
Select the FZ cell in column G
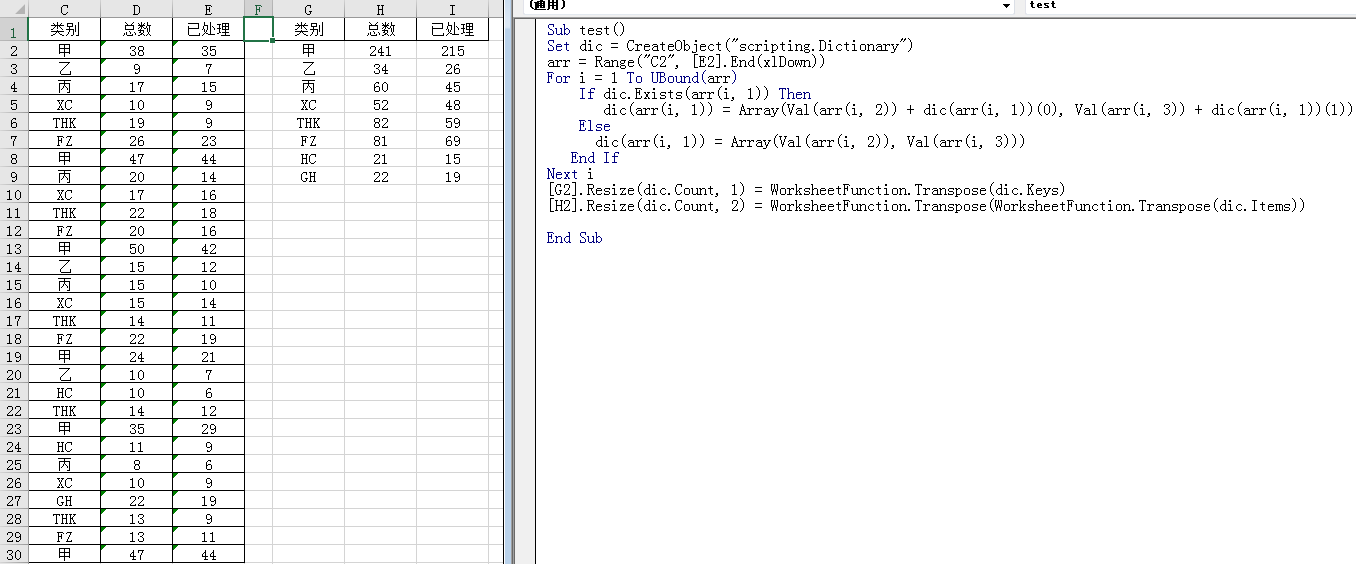click(x=309, y=141)
